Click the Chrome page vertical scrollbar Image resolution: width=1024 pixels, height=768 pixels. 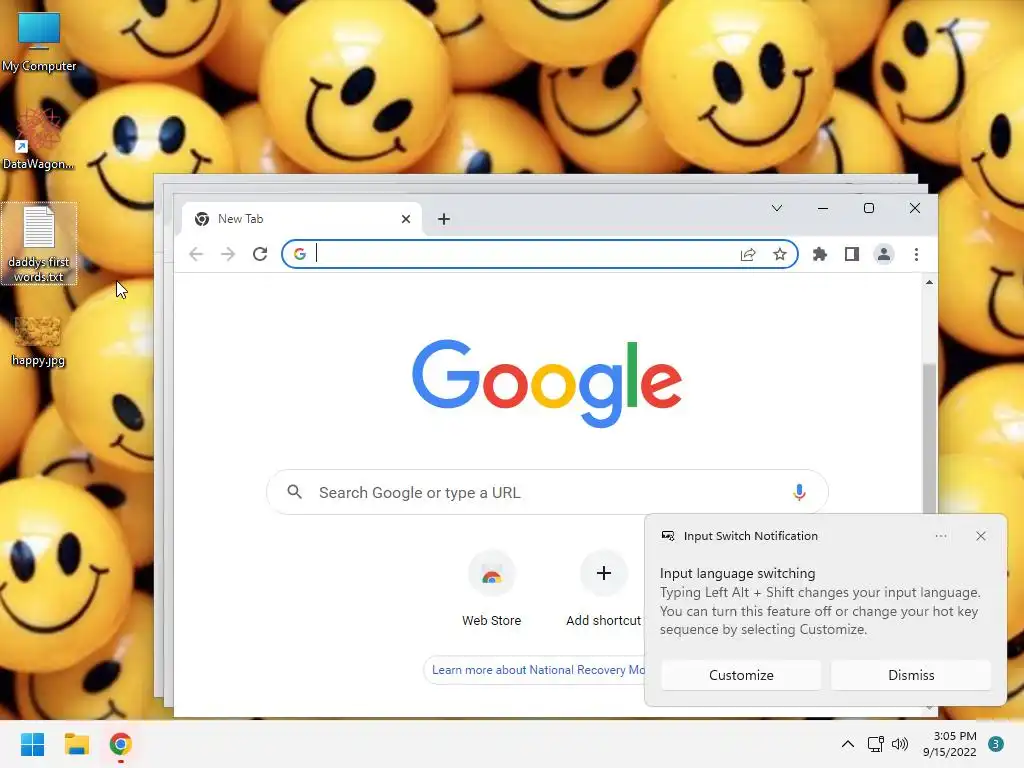929,438
